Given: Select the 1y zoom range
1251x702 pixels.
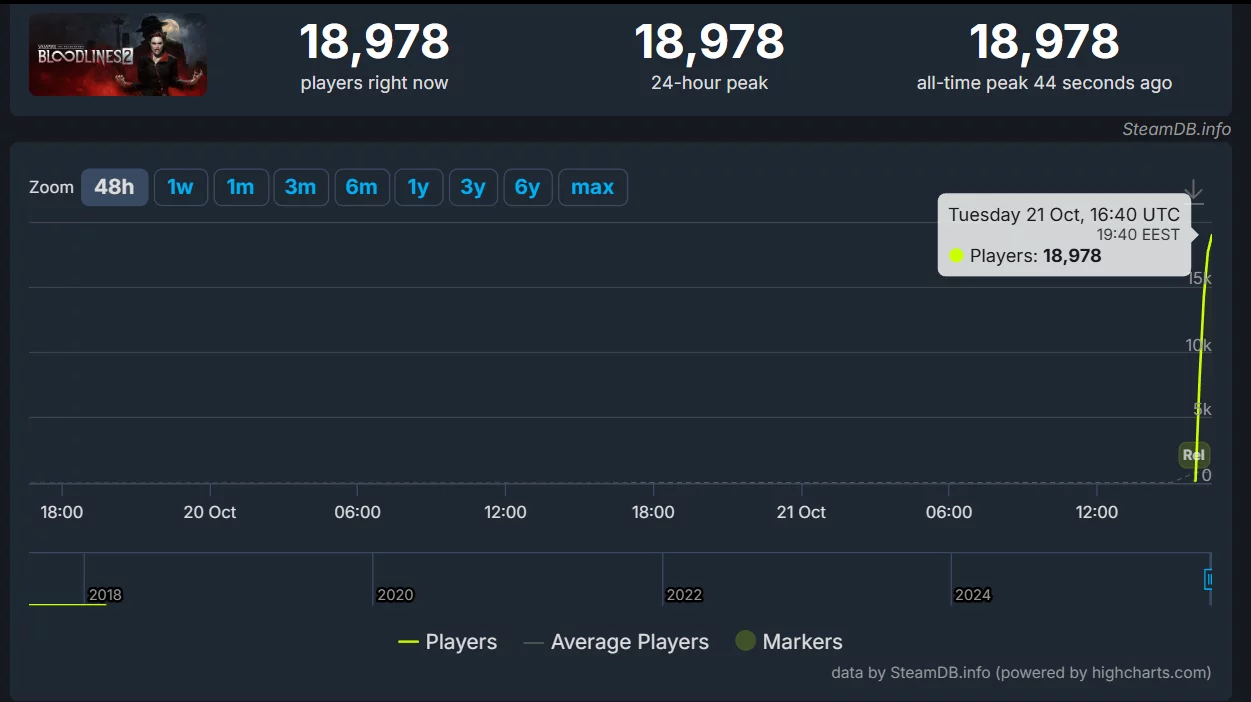Looking at the screenshot, I should coord(418,187).
